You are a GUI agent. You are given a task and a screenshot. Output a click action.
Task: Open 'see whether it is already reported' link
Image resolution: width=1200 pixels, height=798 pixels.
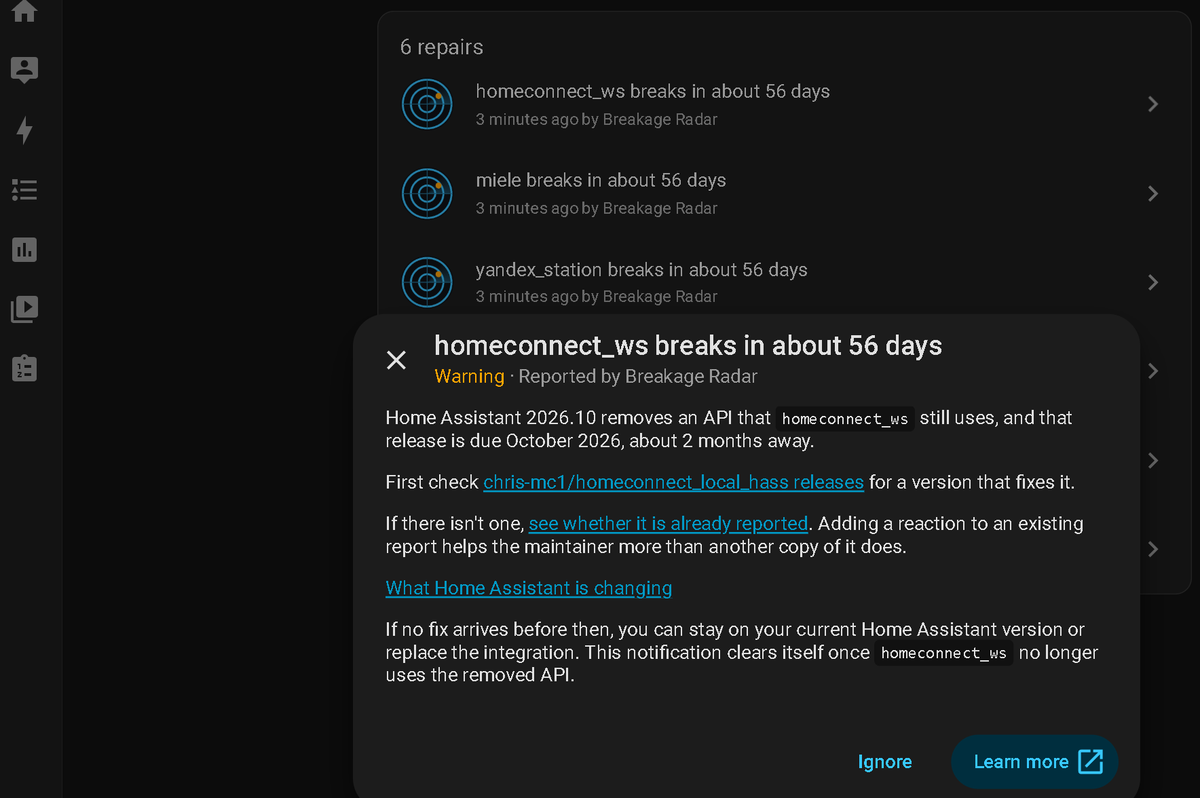pos(668,524)
